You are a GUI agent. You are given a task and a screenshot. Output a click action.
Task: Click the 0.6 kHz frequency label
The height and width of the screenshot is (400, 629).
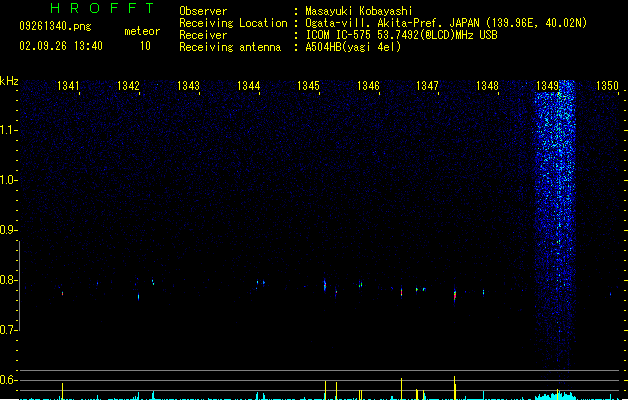click(x=8, y=380)
